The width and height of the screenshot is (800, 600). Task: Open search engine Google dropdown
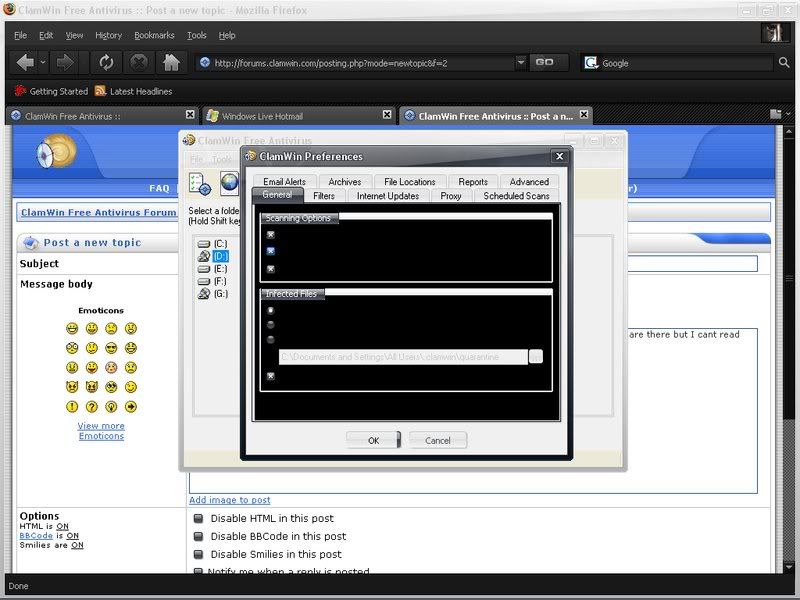pos(591,63)
